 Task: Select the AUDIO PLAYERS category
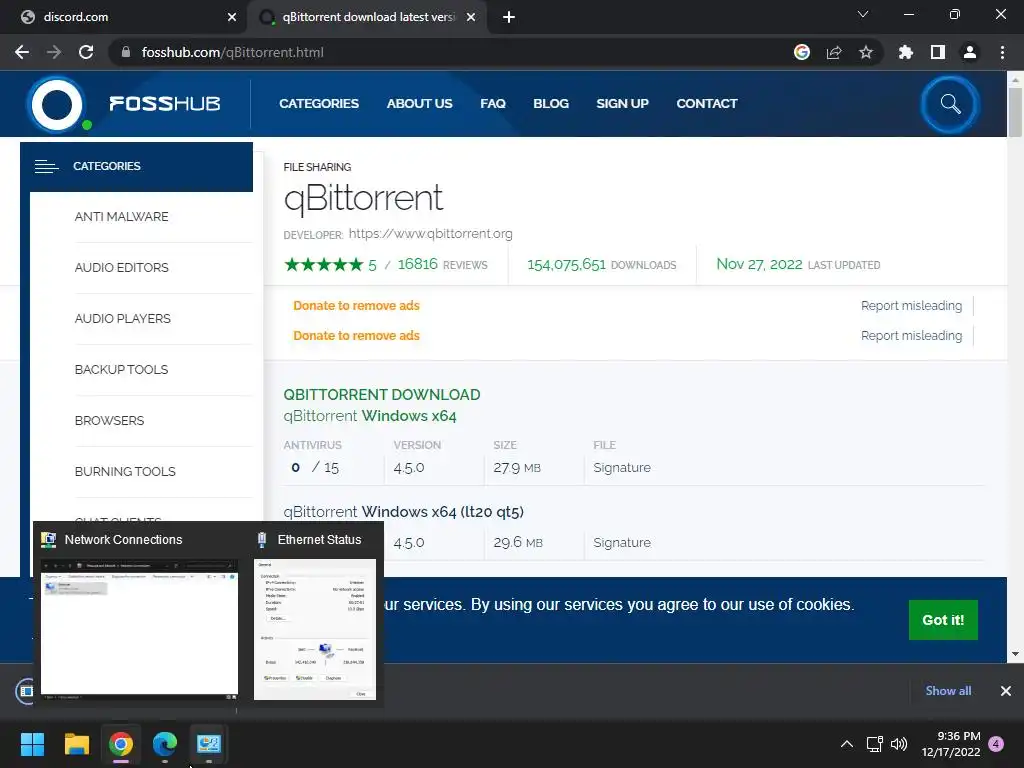coord(123,319)
